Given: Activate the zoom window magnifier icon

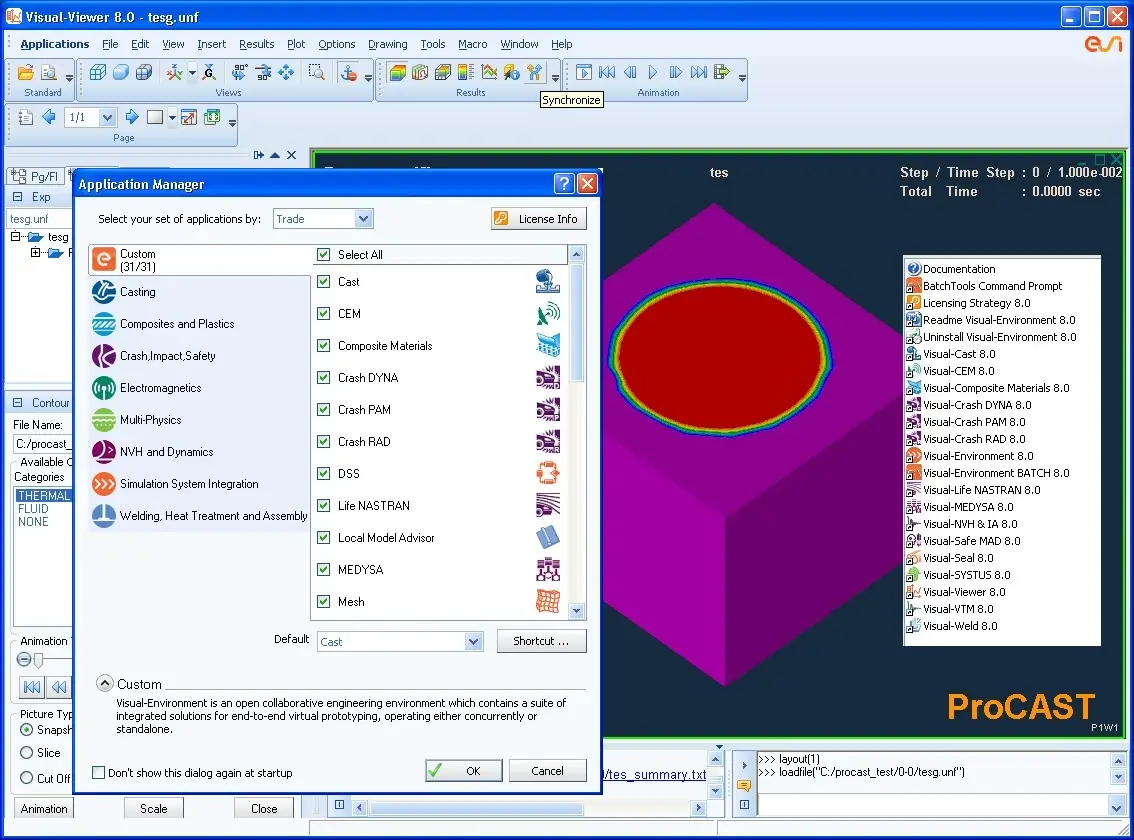Looking at the screenshot, I should click(x=316, y=72).
